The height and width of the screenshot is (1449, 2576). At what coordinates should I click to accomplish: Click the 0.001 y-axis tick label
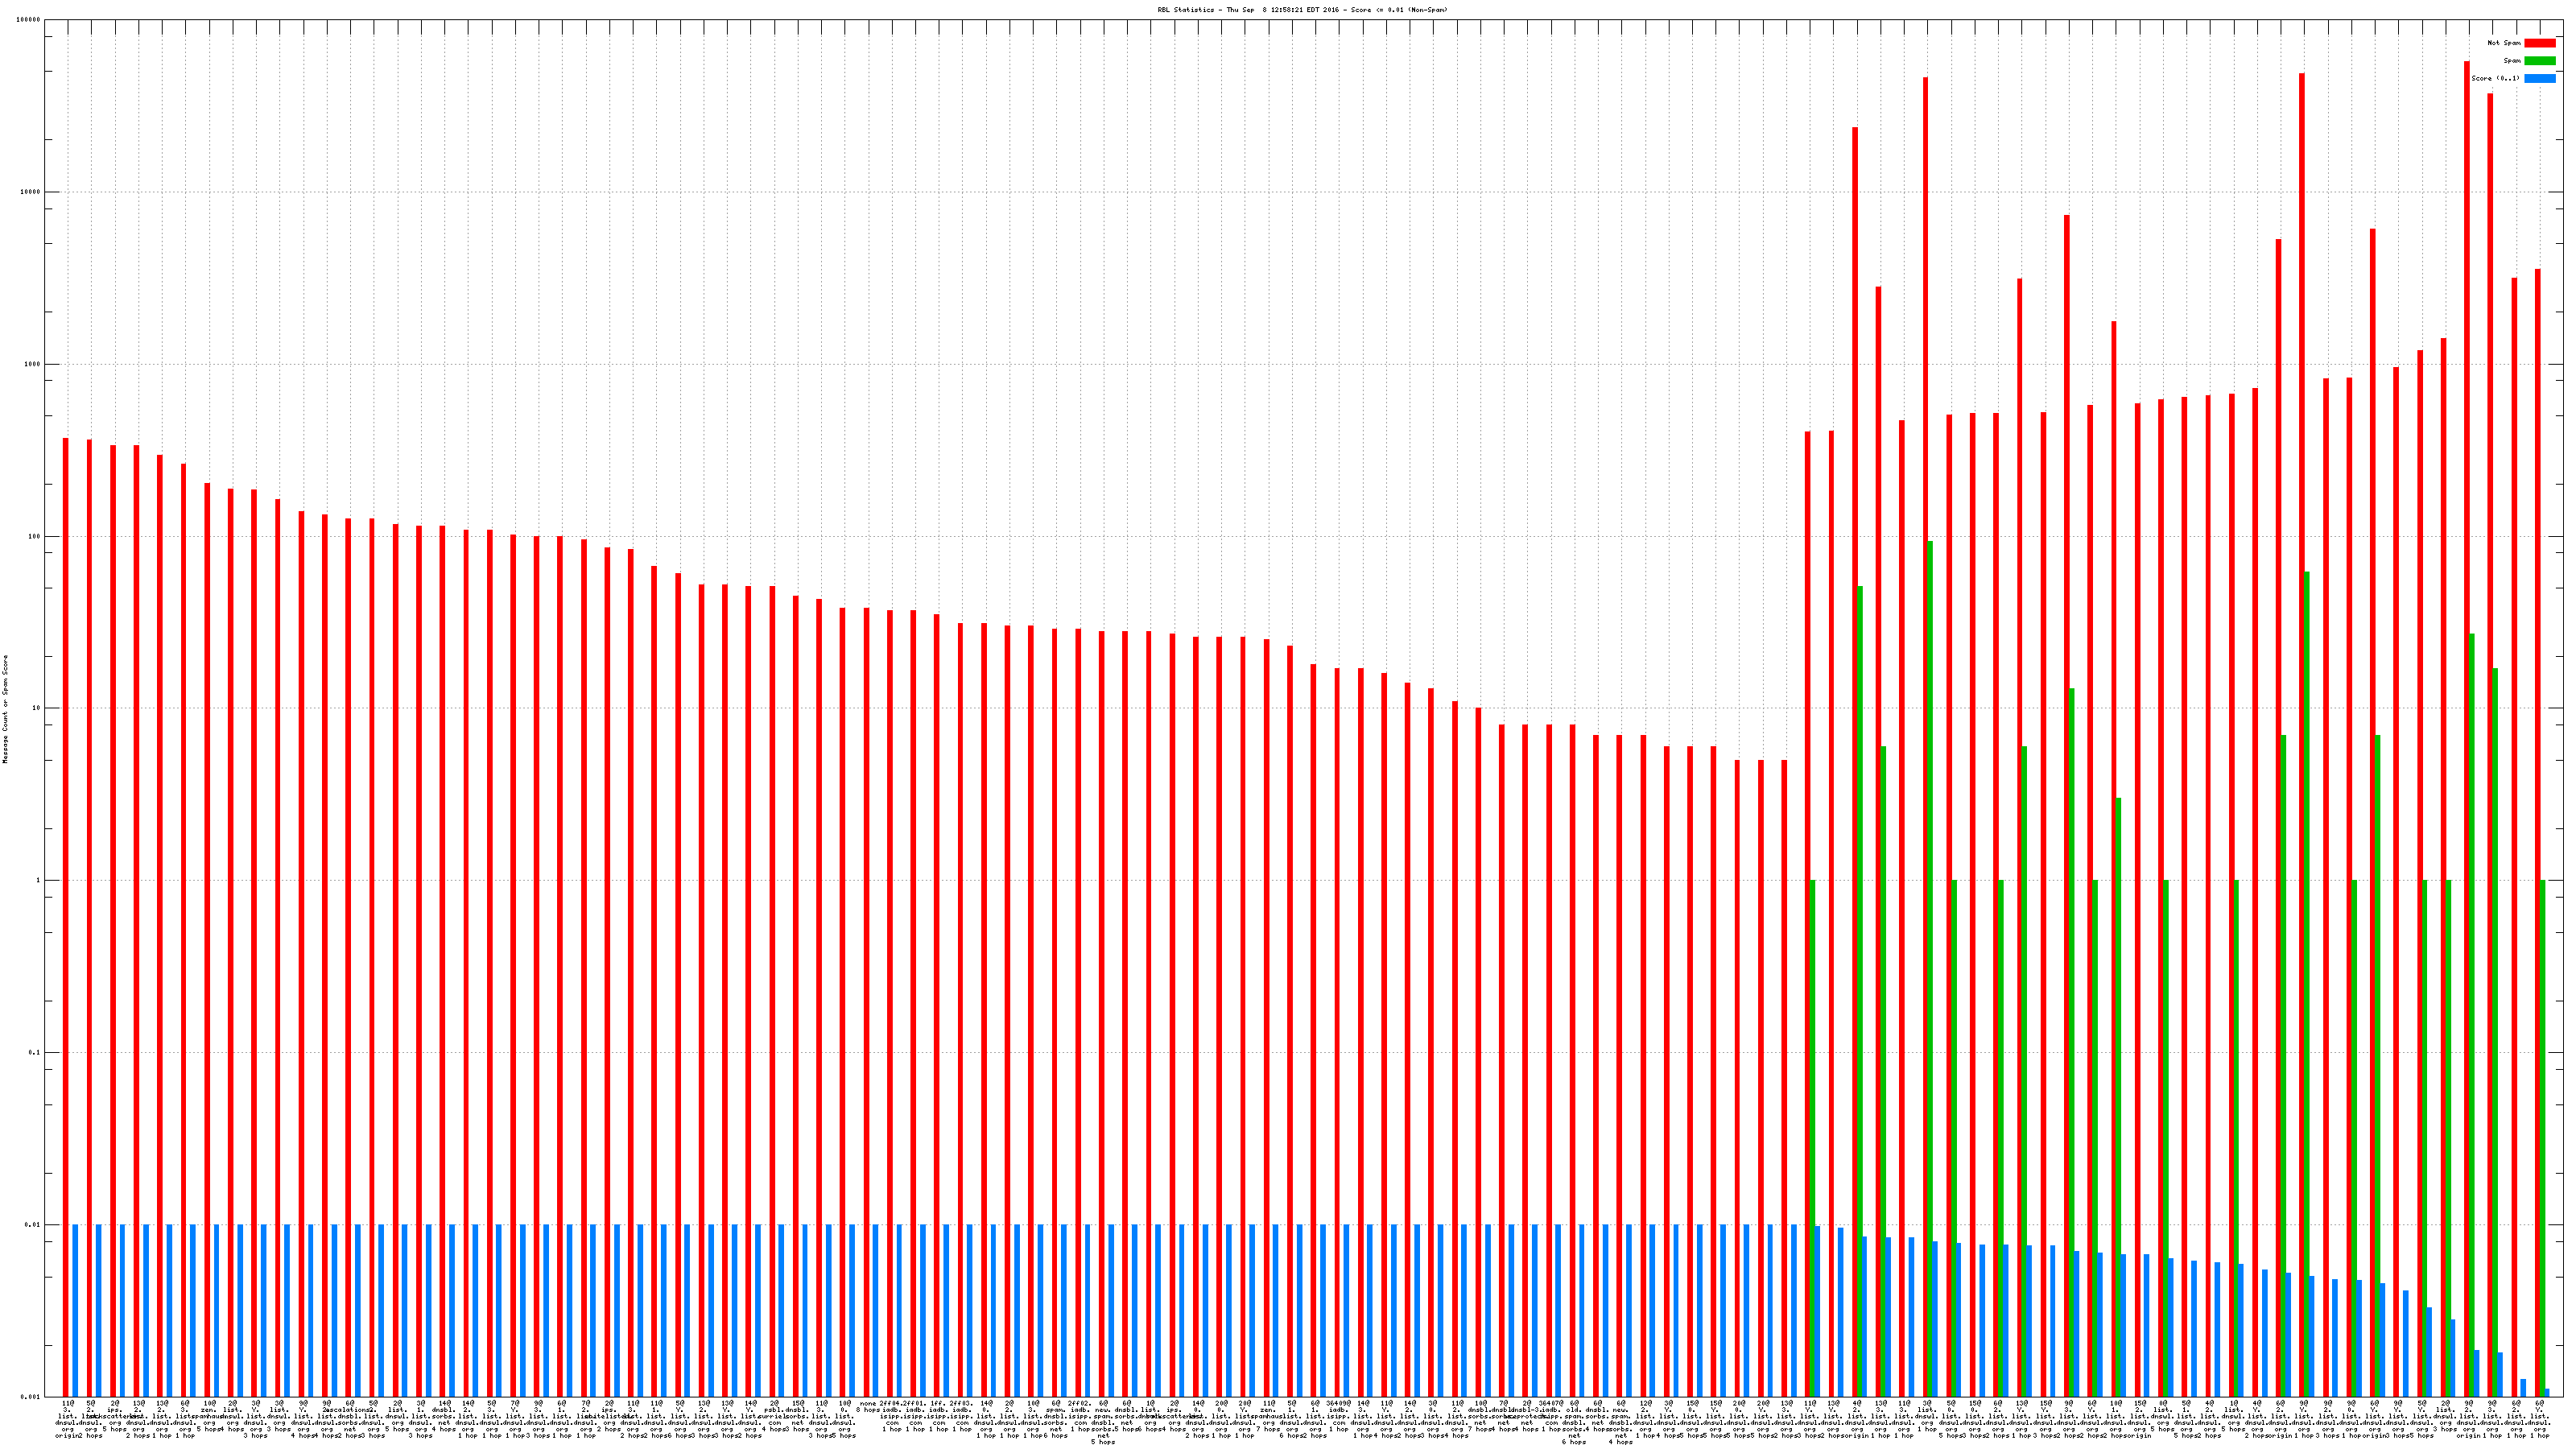pyautogui.click(x=31, y=1396)
